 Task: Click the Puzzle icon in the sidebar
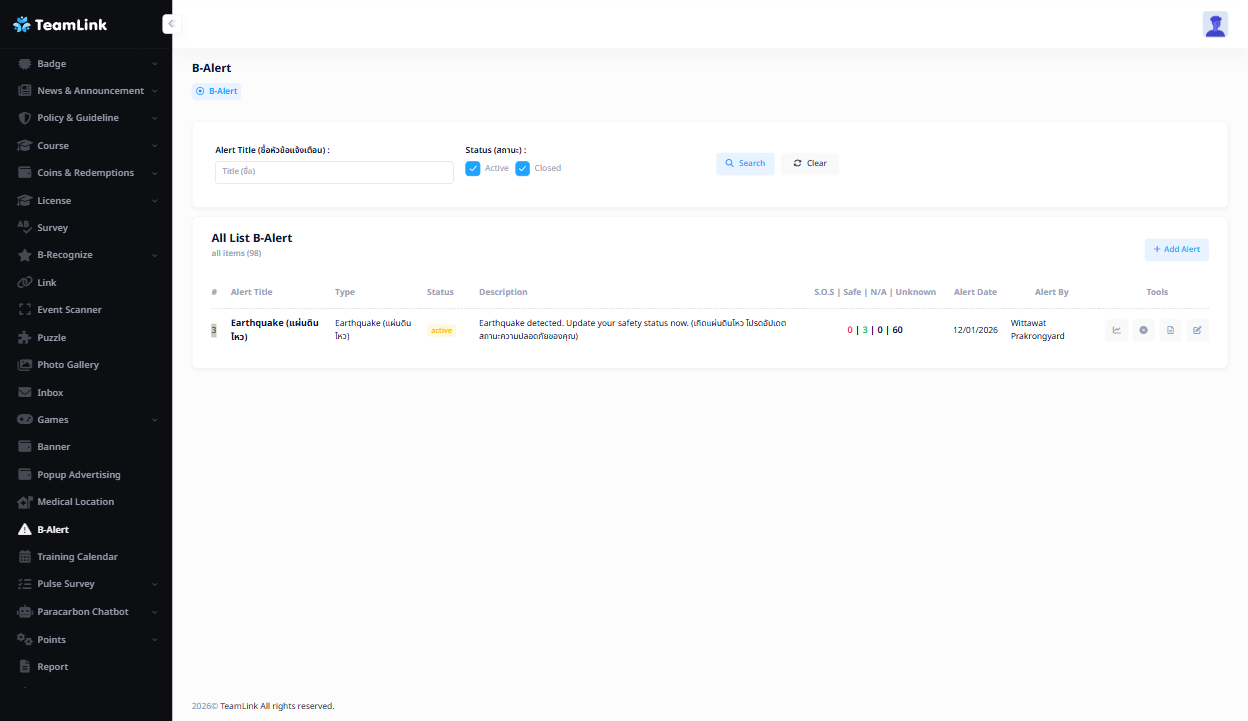[x=25, y=338]
